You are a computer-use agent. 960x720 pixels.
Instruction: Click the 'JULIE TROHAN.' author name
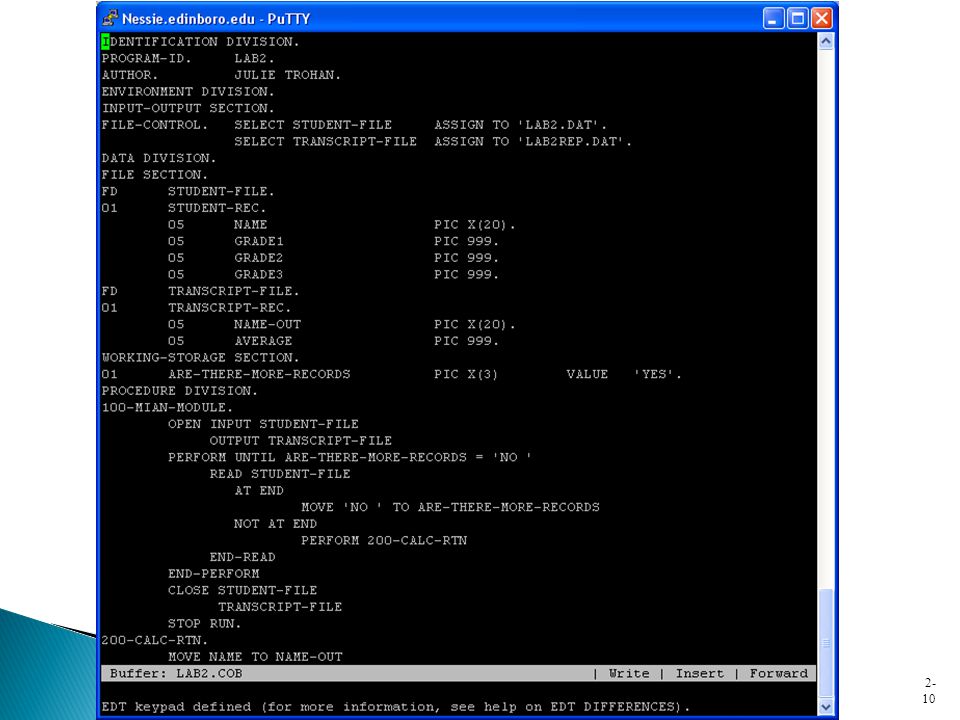coord(287,75)
